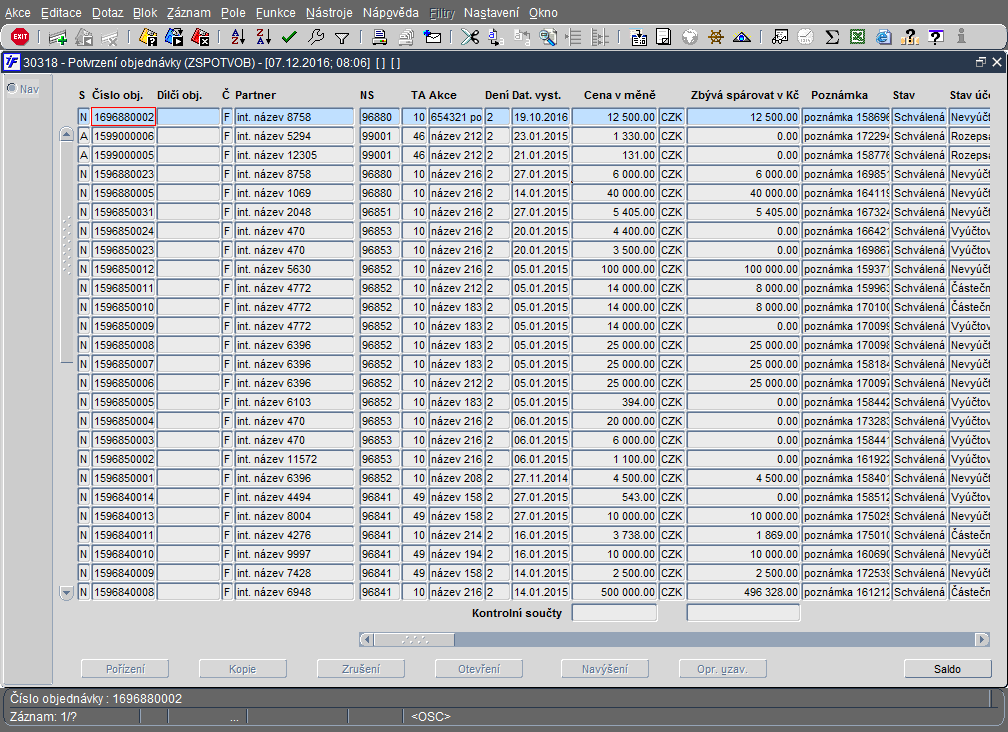Click the wrench tool icon

(316, 37)
